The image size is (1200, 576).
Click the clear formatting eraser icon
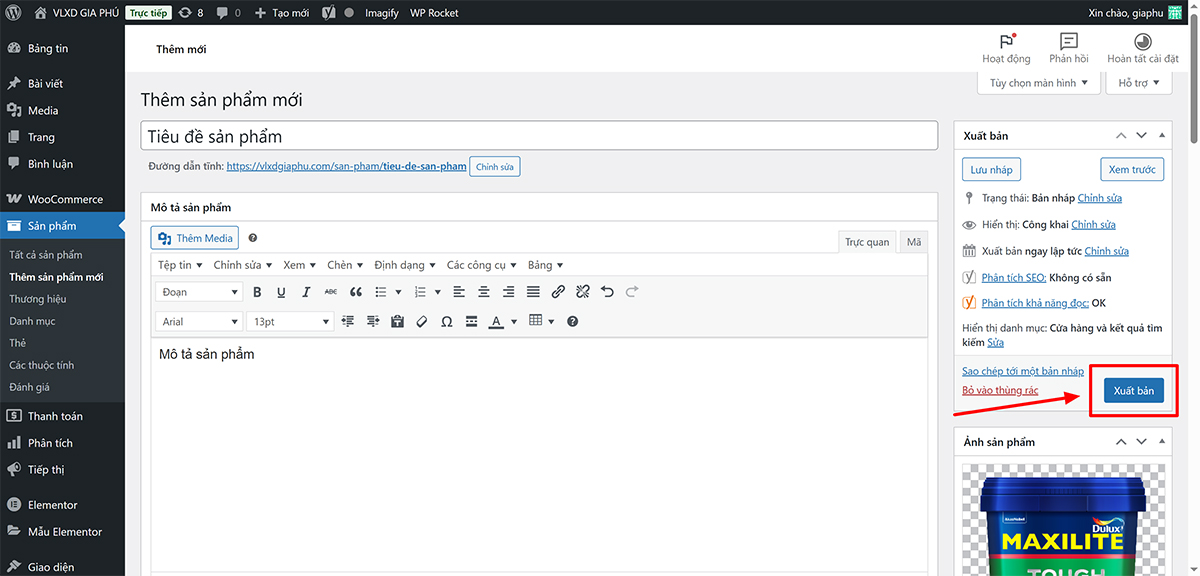(x=421, y=322)
